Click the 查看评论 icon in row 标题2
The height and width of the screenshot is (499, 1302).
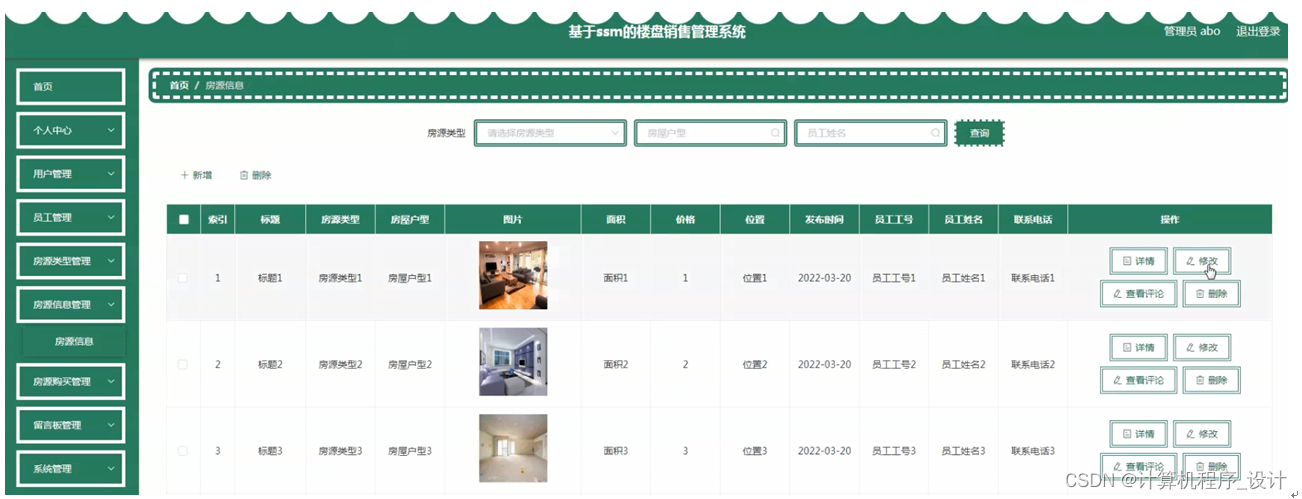tap(1116, 381)
